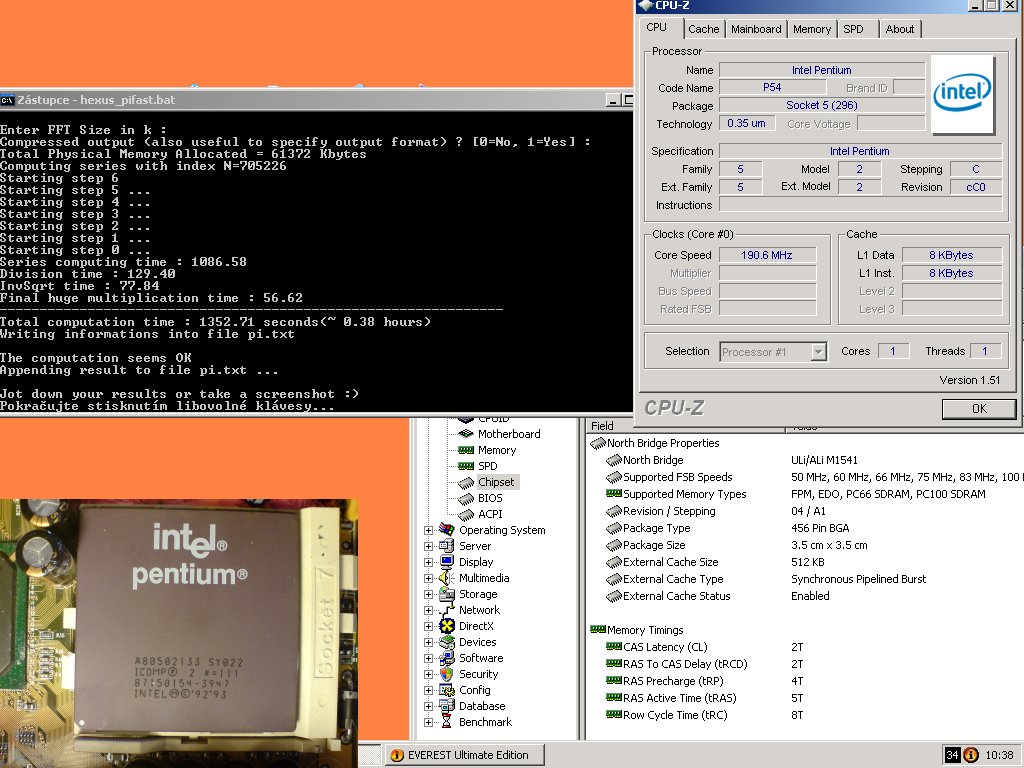Click the Benchmark hourglass icon
Image resolution: width=1024 pixels, height=768 pixels.
[447, 722]
